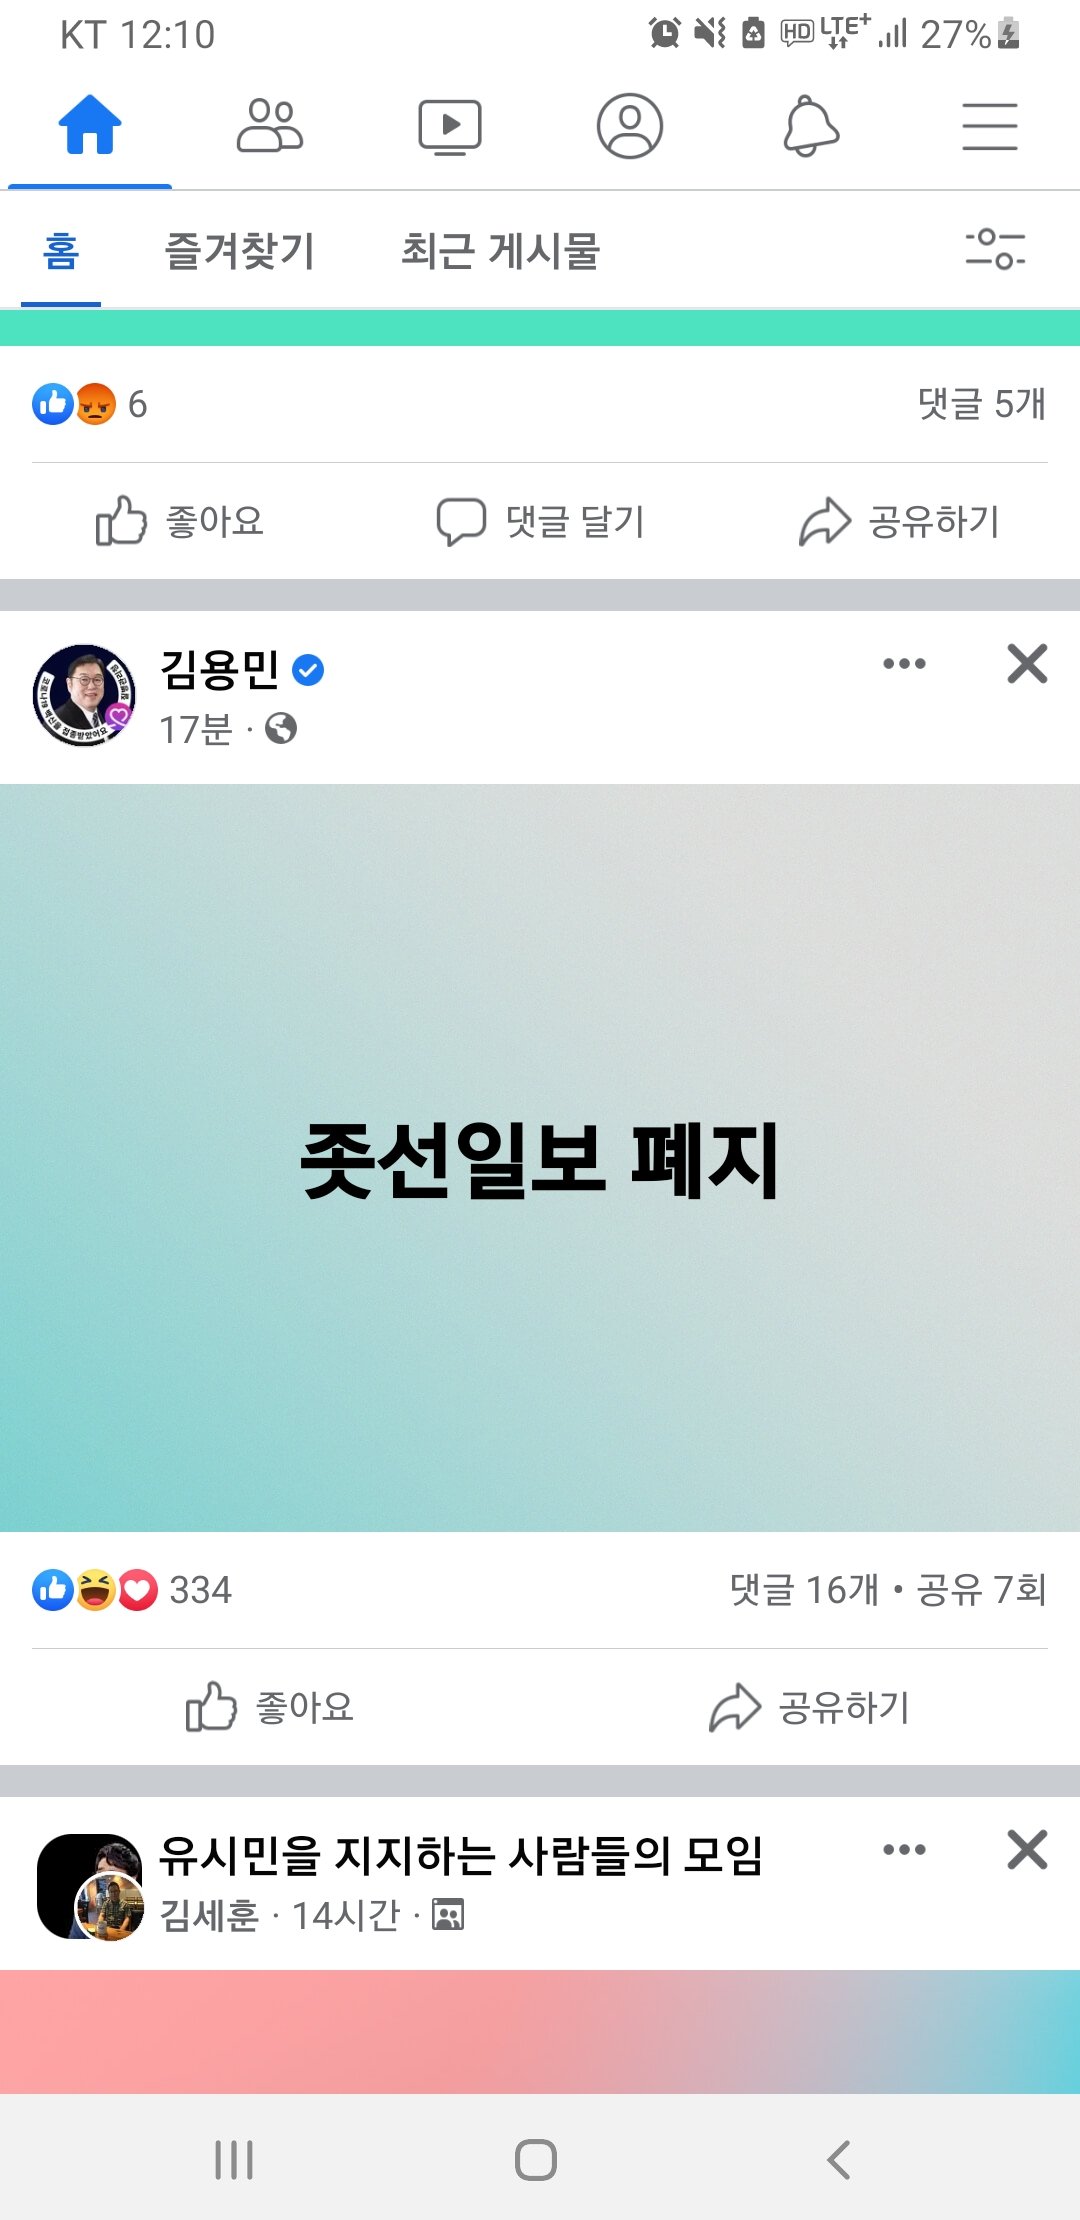Switch to the 최근 게시물 tab

tap(500, 250)
